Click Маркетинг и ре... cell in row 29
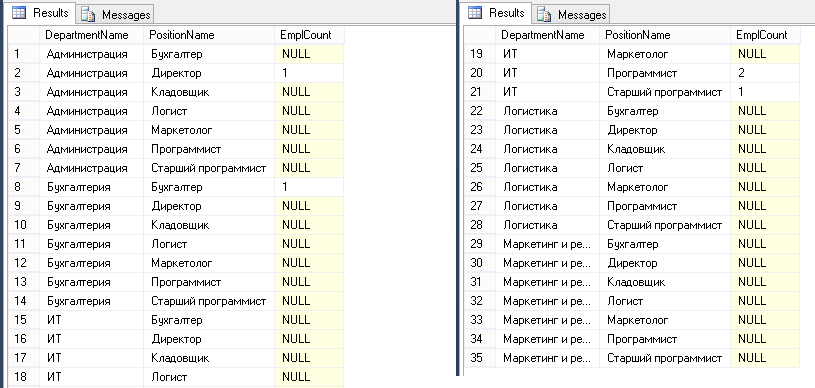815x388 pixels. (x=547, y=244)
